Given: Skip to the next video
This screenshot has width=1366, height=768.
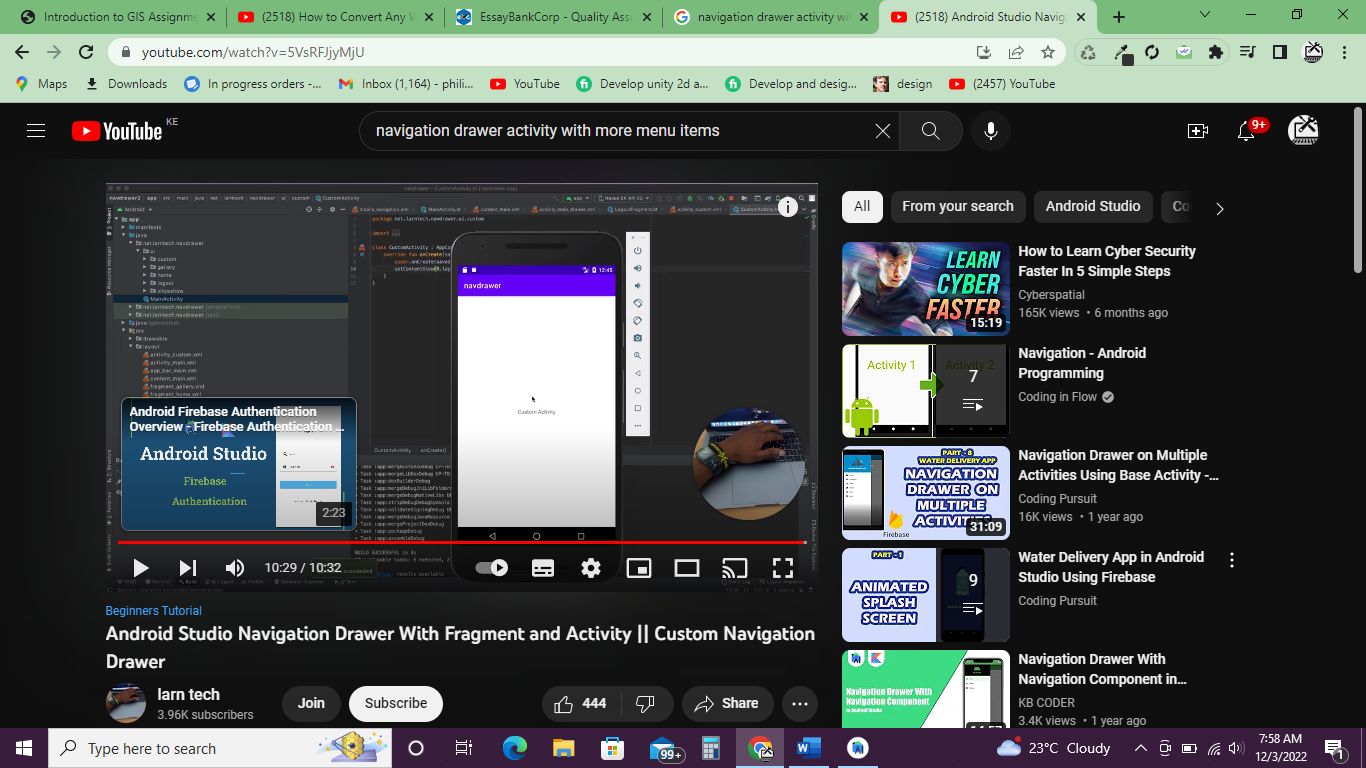Looking at the screenshot, I should (187, 568).
